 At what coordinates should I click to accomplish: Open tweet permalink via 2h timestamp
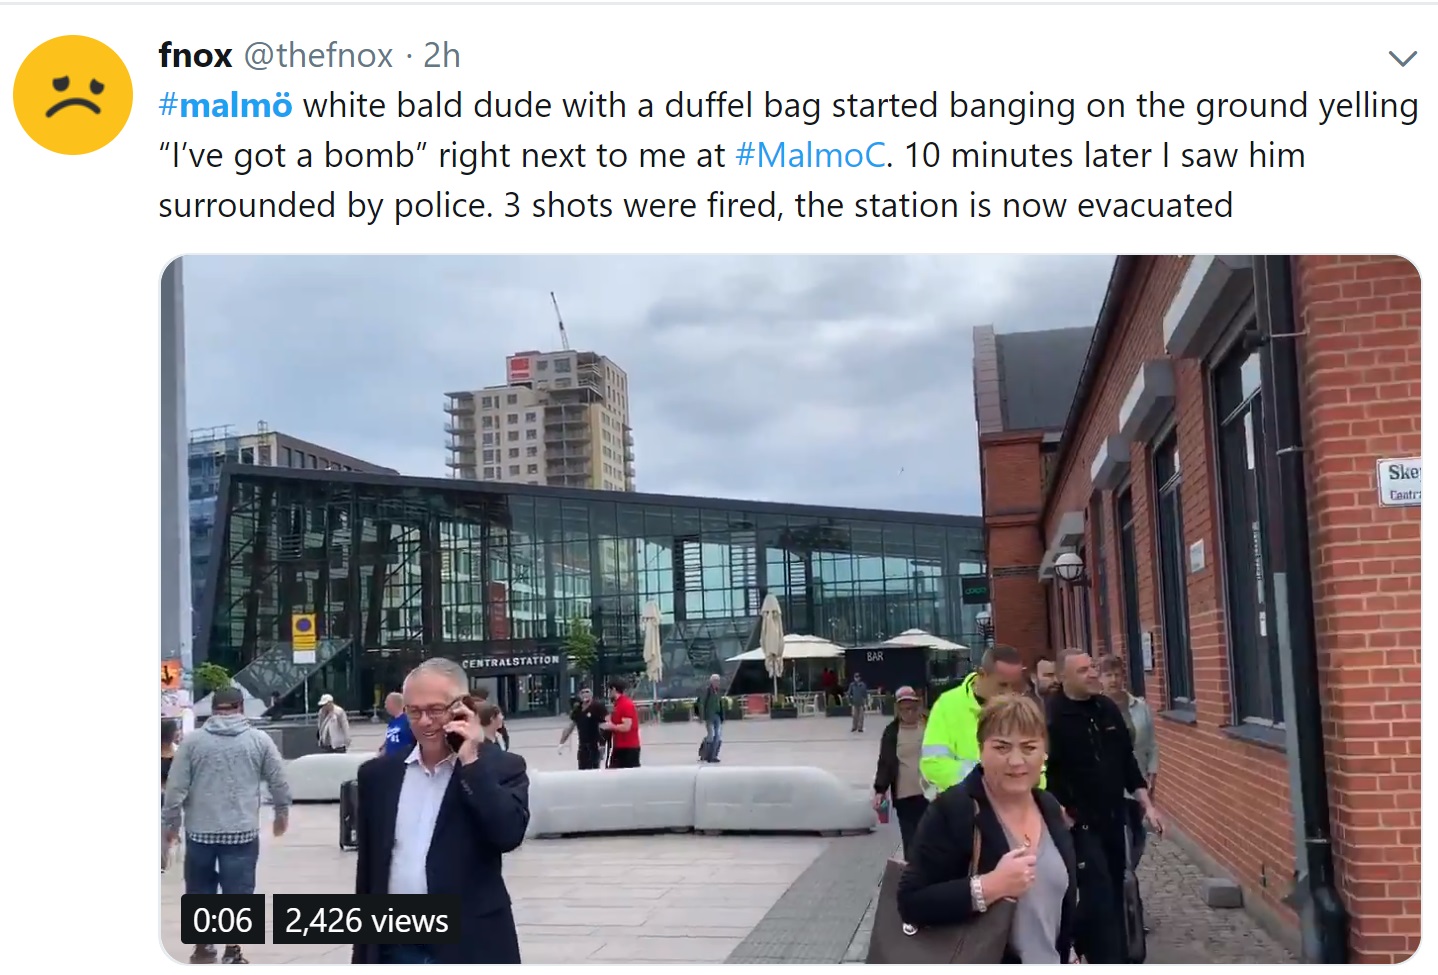(441, 55)
